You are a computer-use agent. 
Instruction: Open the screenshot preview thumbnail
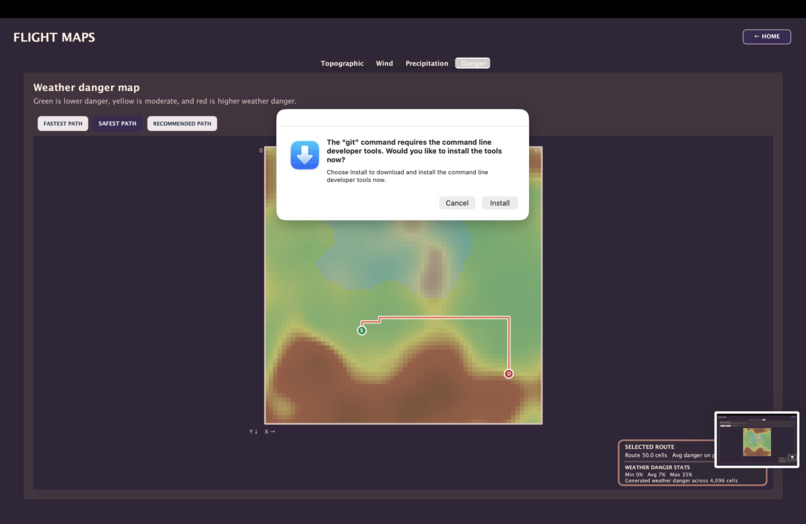[757, 439]
